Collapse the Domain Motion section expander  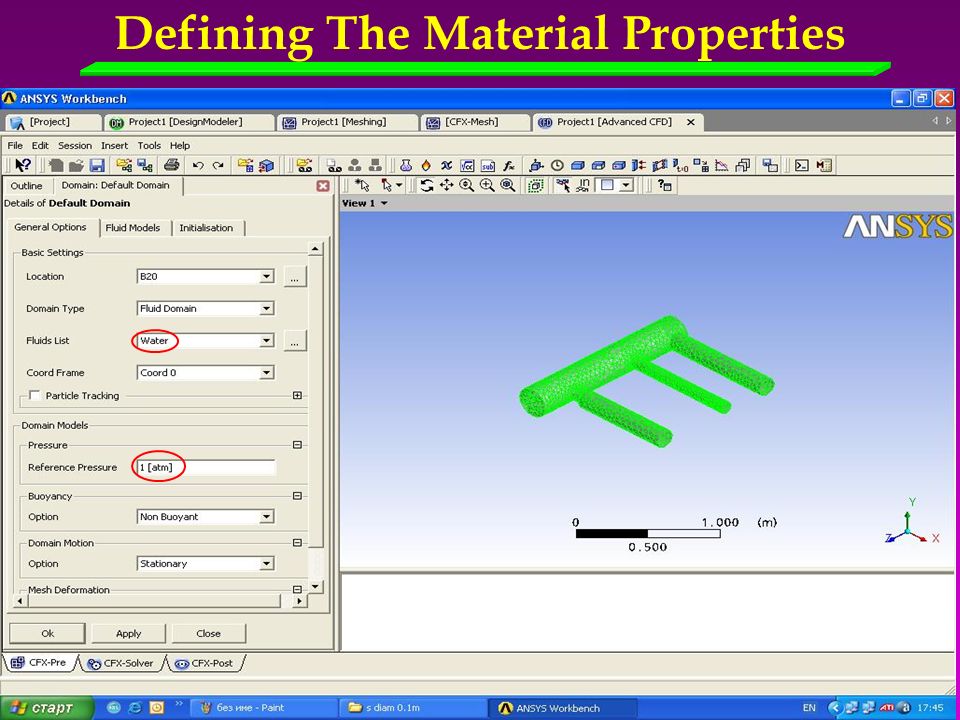[x=298, y=542]
